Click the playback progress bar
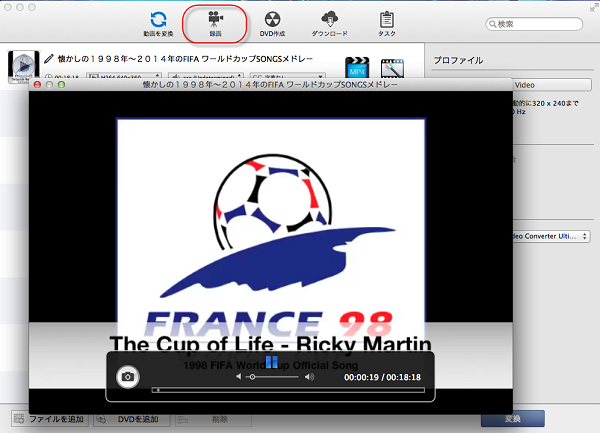600x433 pixels. tap(288, 390)
